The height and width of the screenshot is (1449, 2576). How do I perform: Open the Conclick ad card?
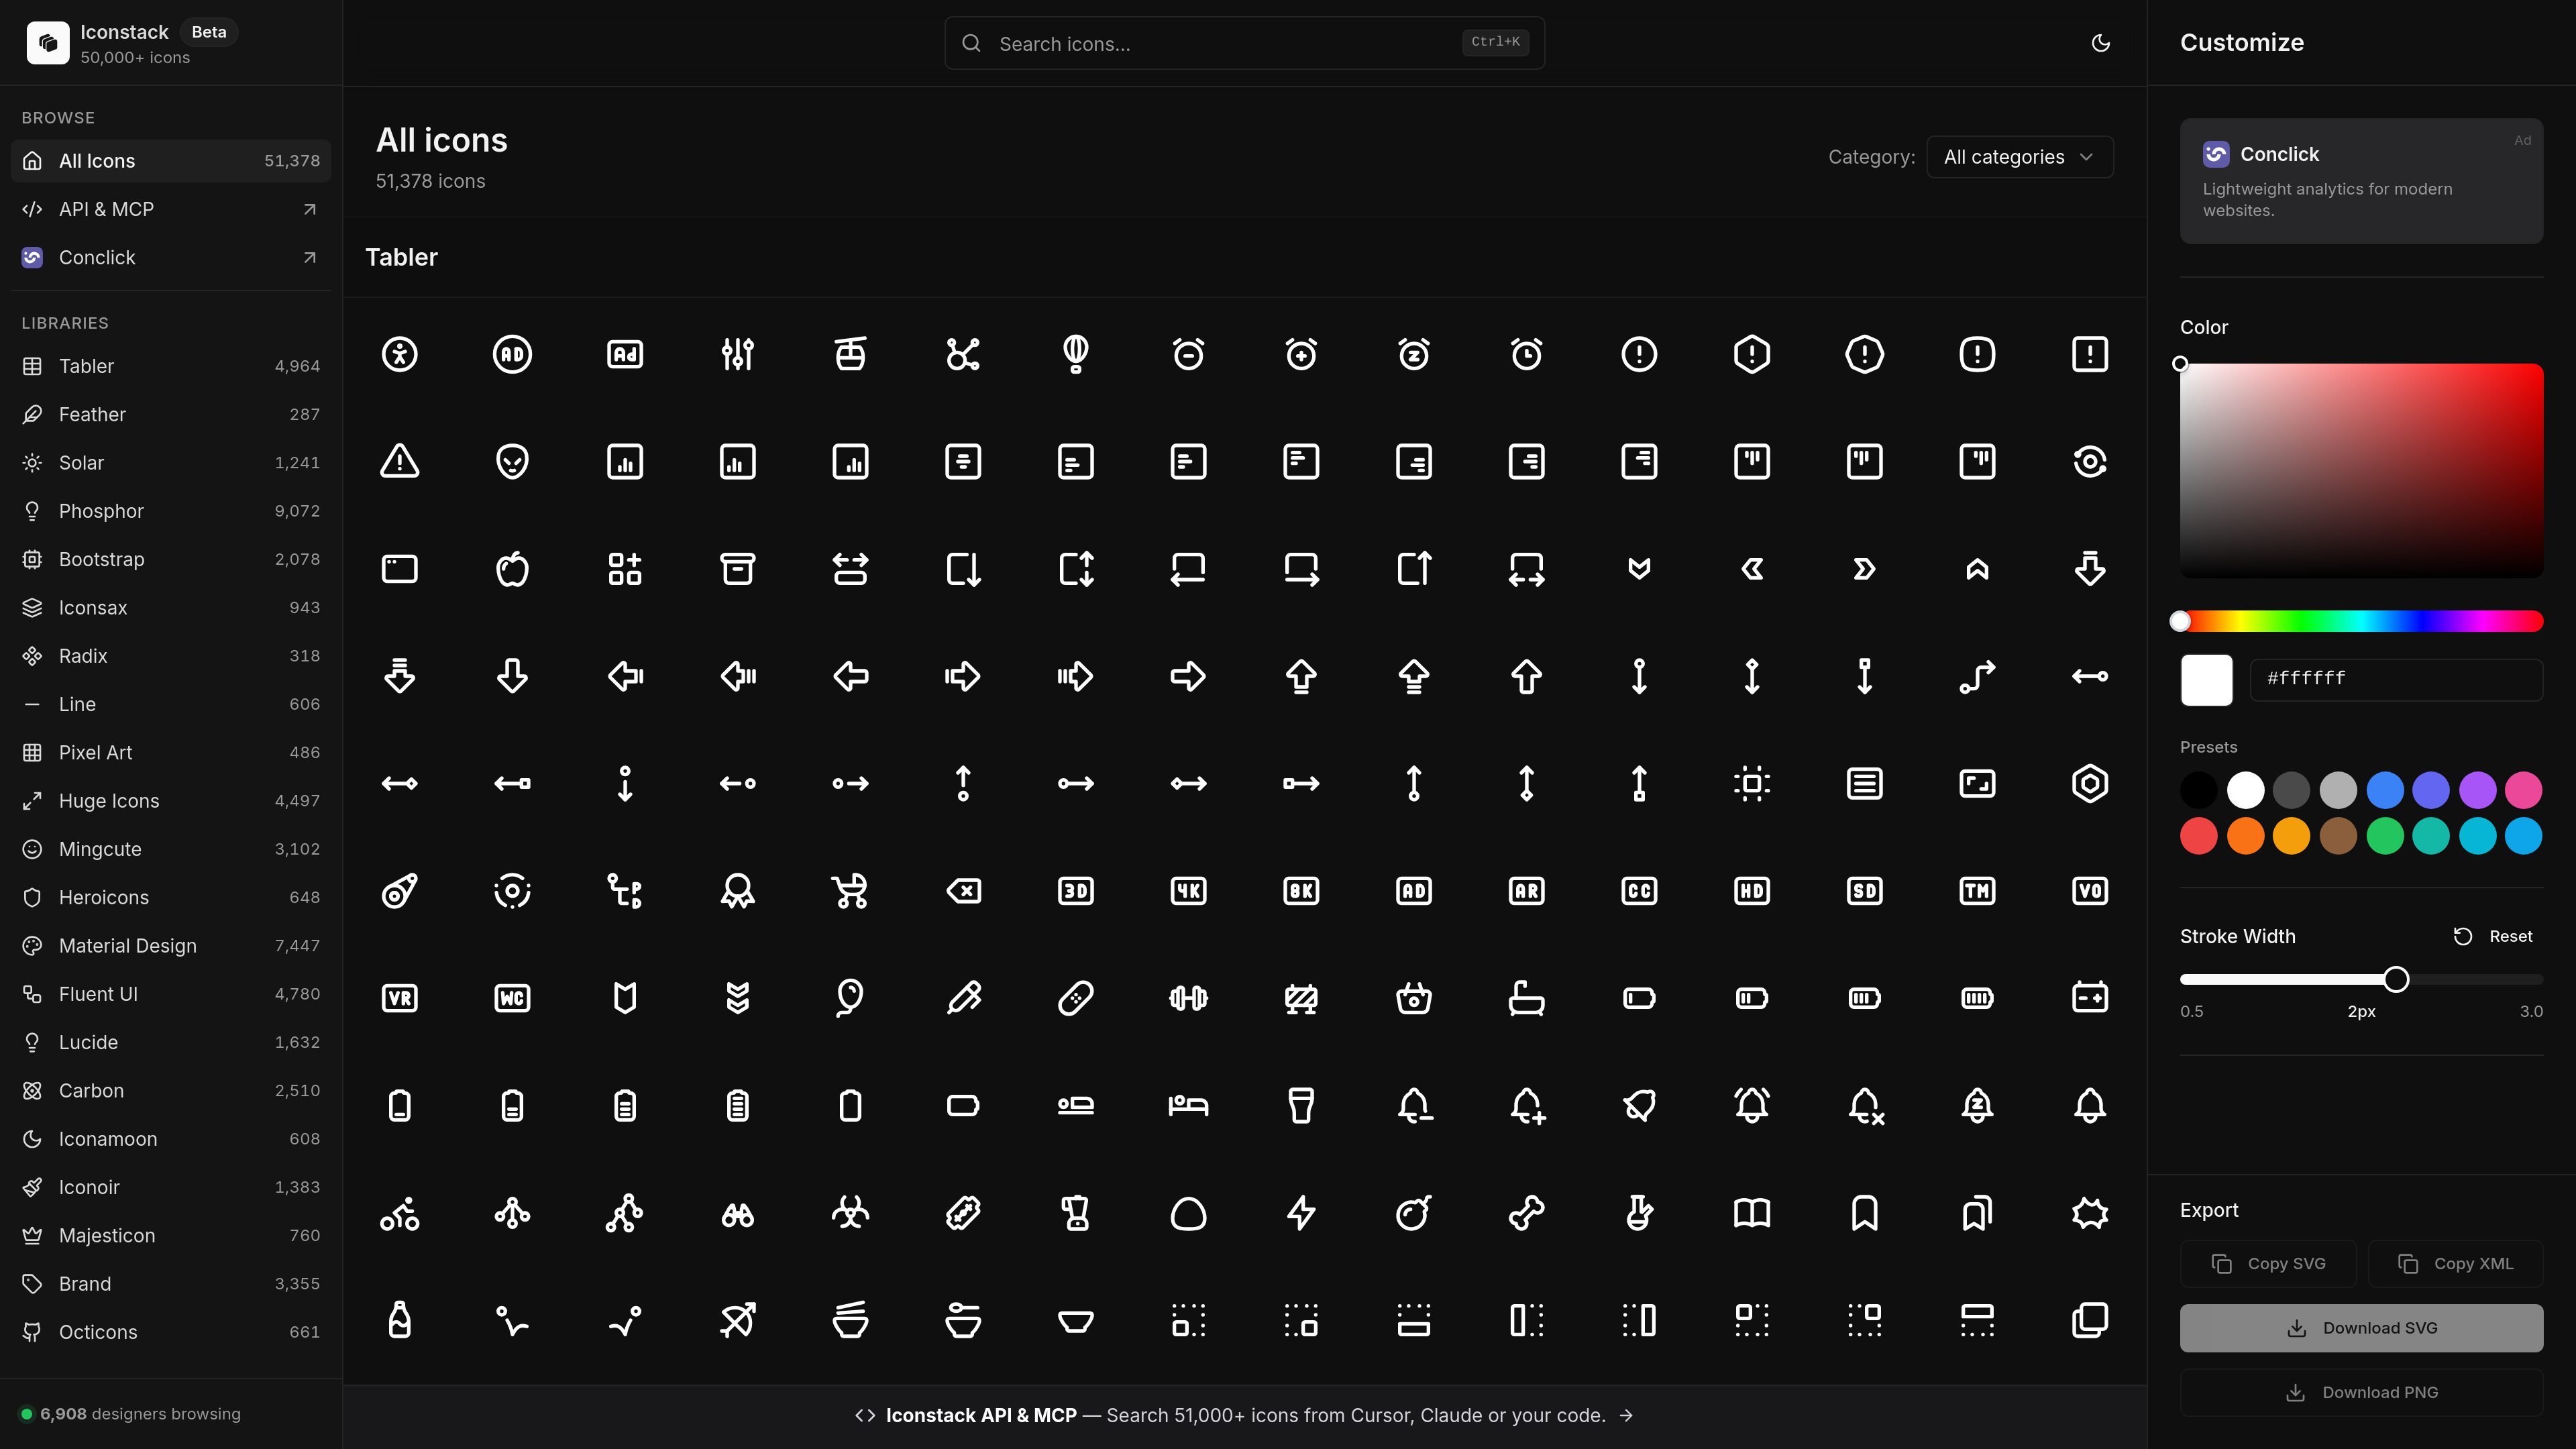point(2361,181)
